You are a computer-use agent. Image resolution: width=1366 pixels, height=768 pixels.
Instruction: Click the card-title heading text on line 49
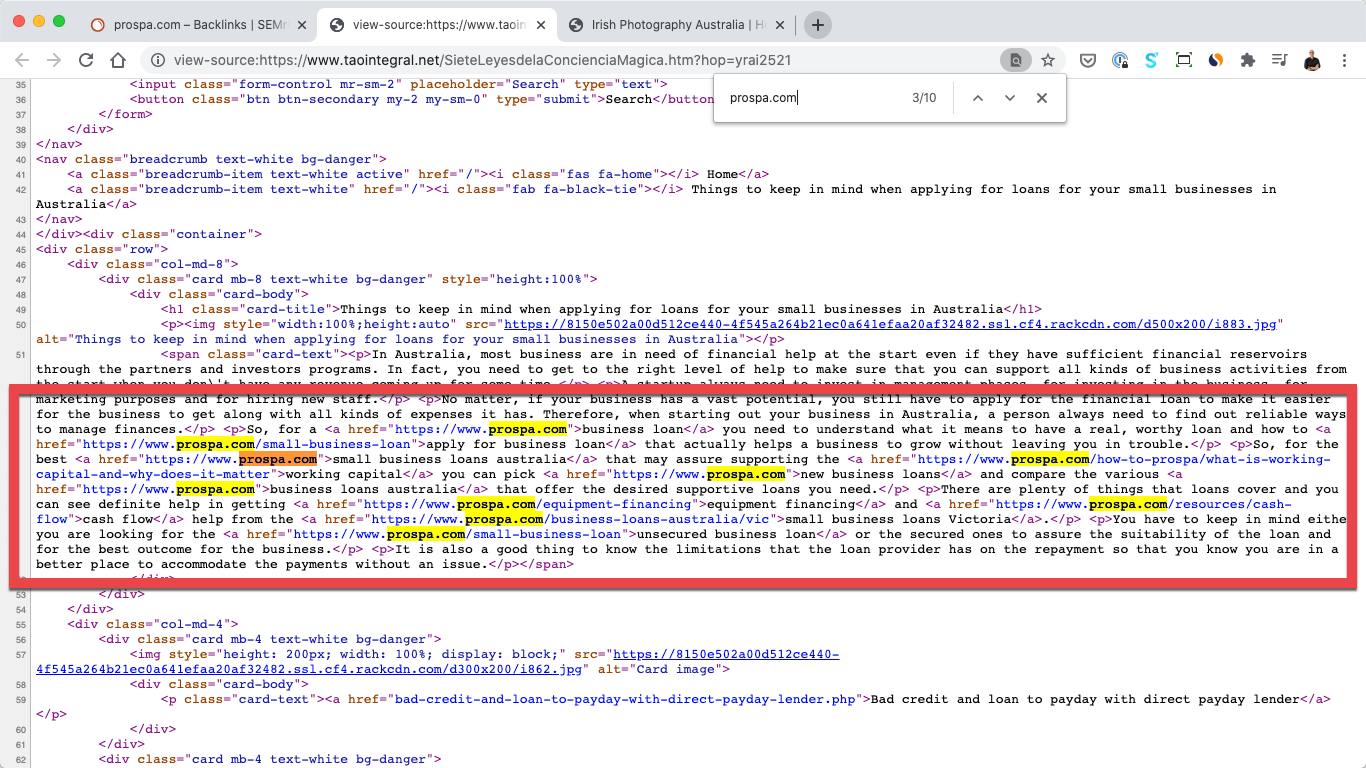tap(671, 309)
